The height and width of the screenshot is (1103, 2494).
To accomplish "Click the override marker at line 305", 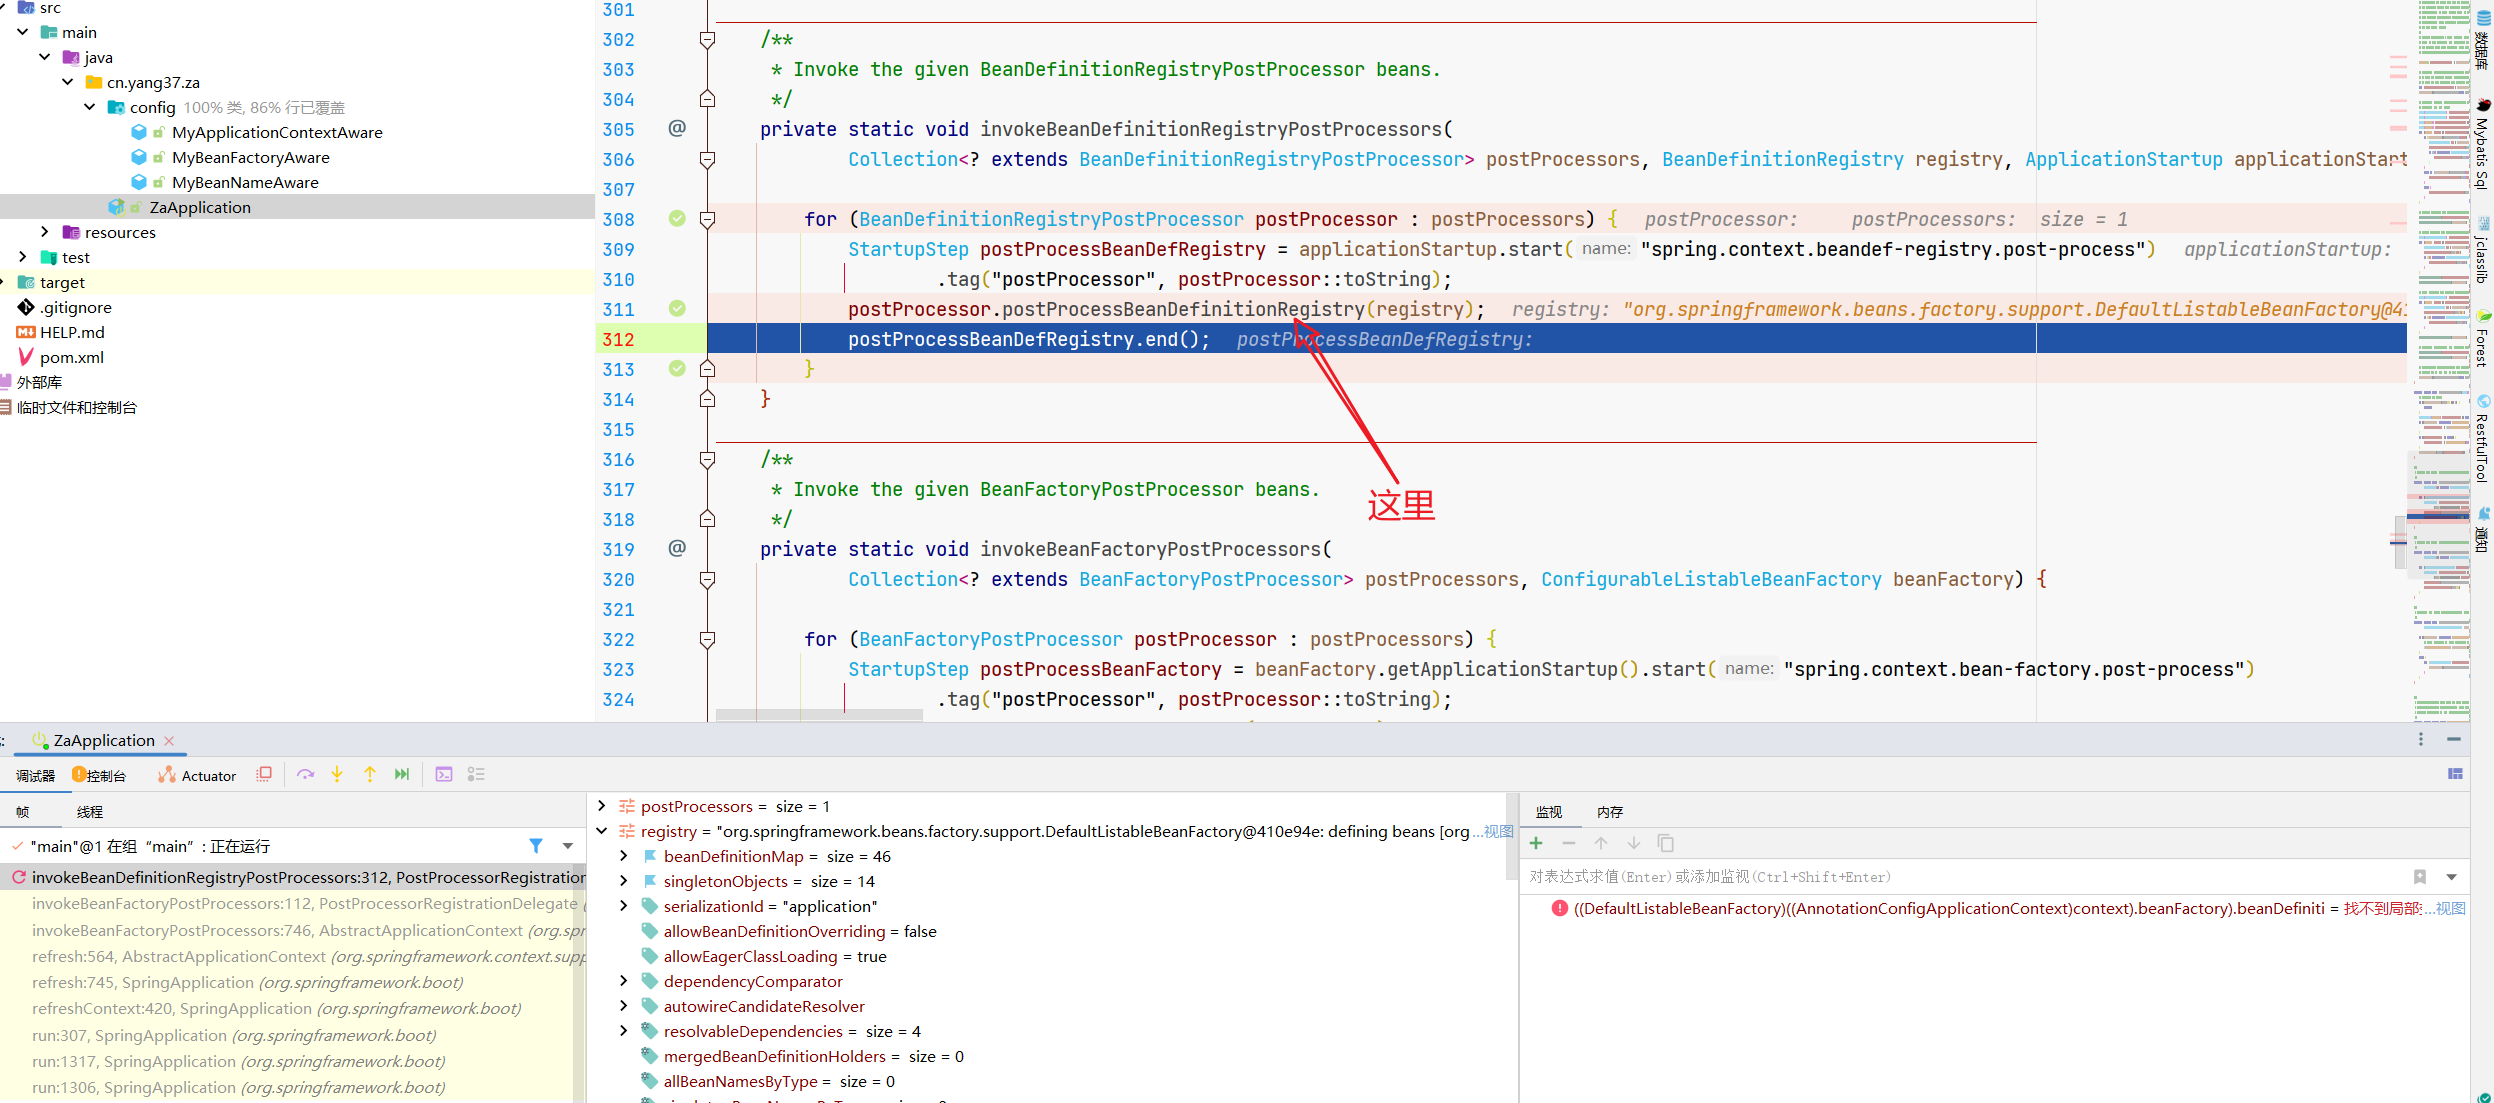I will pos(677,128).
